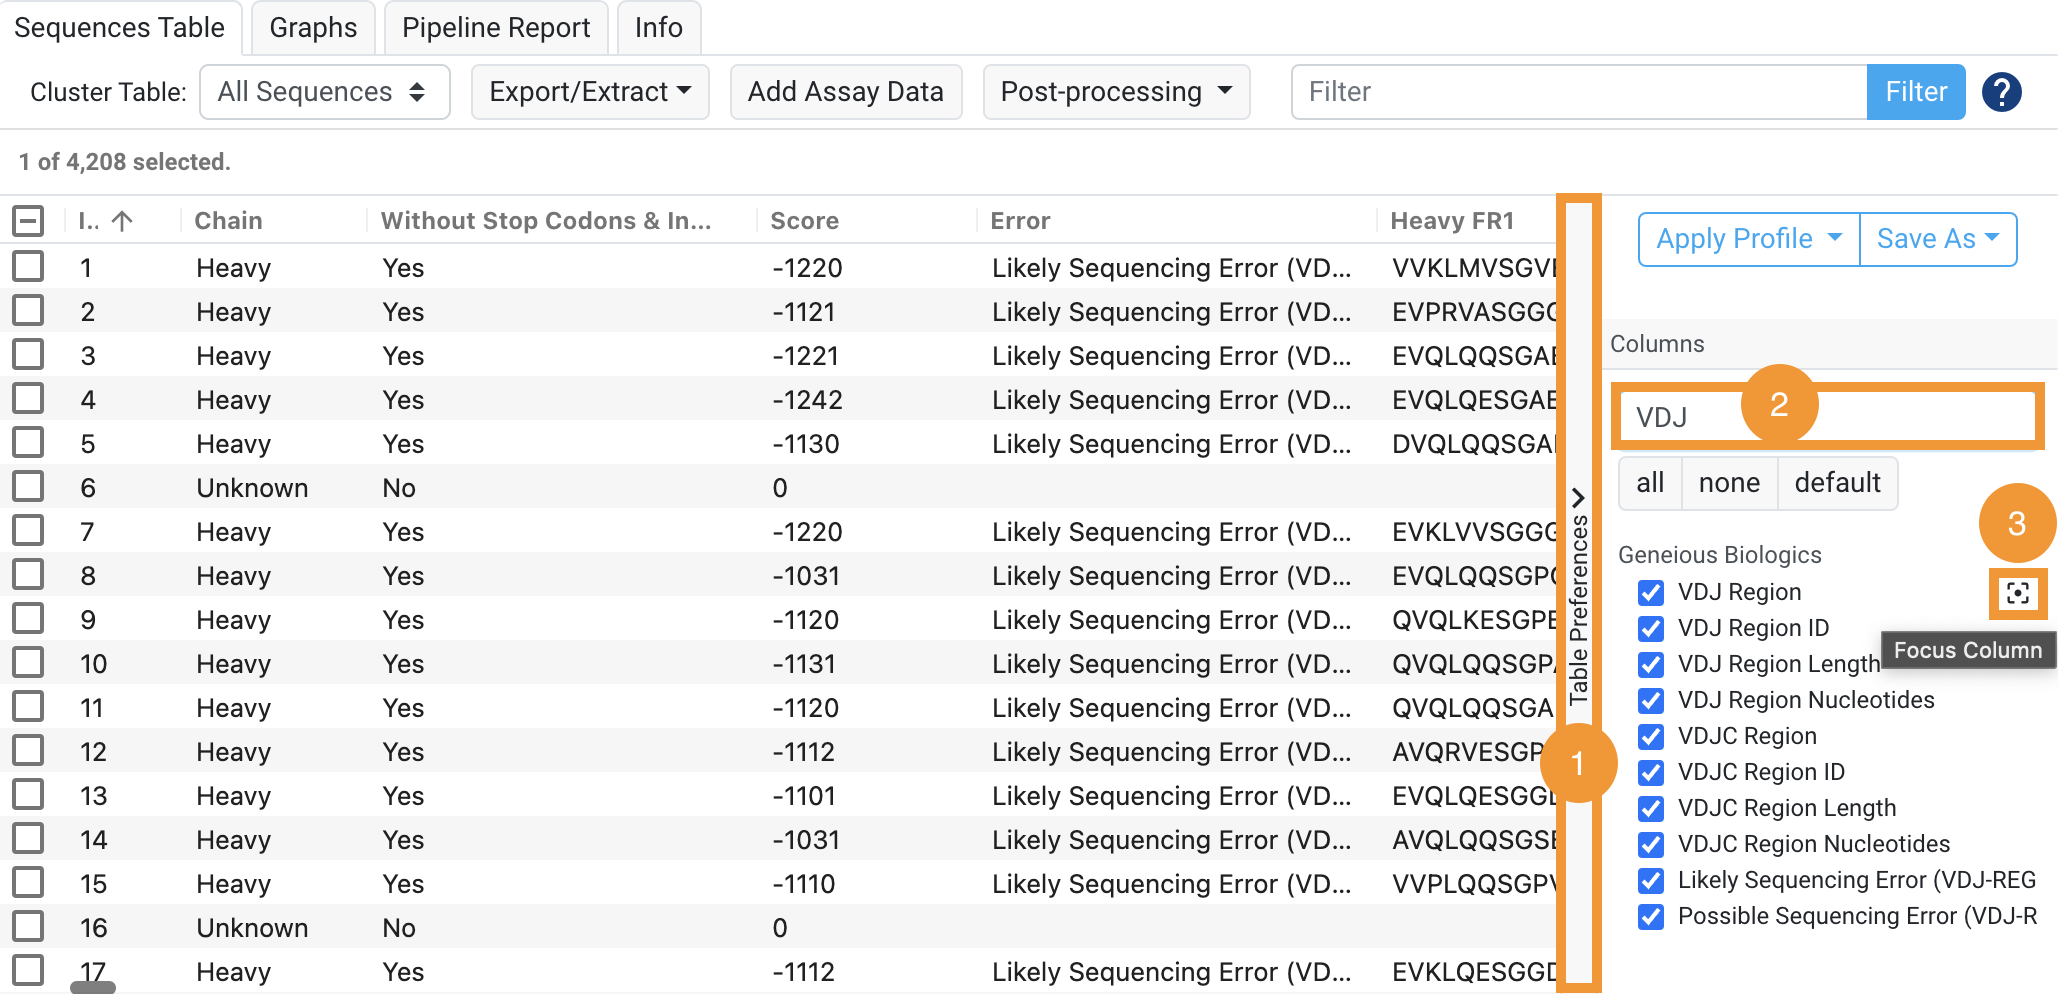Uncheck the VDJ Region column checkbox
Viewport: 2058px width, 994px height.
(x=1651, y=593)
